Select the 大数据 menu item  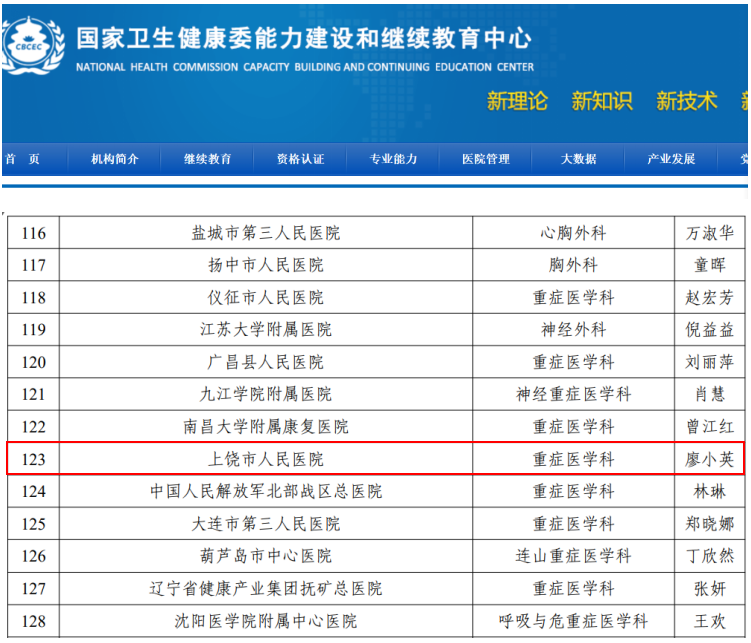(x=579, y=159)
